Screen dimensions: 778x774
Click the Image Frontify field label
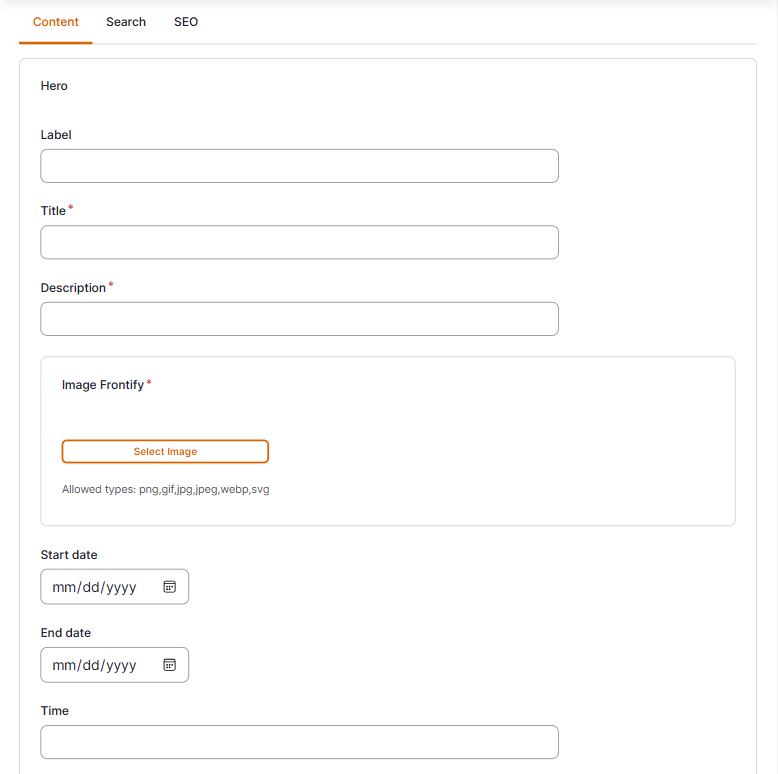coord(103,385)
